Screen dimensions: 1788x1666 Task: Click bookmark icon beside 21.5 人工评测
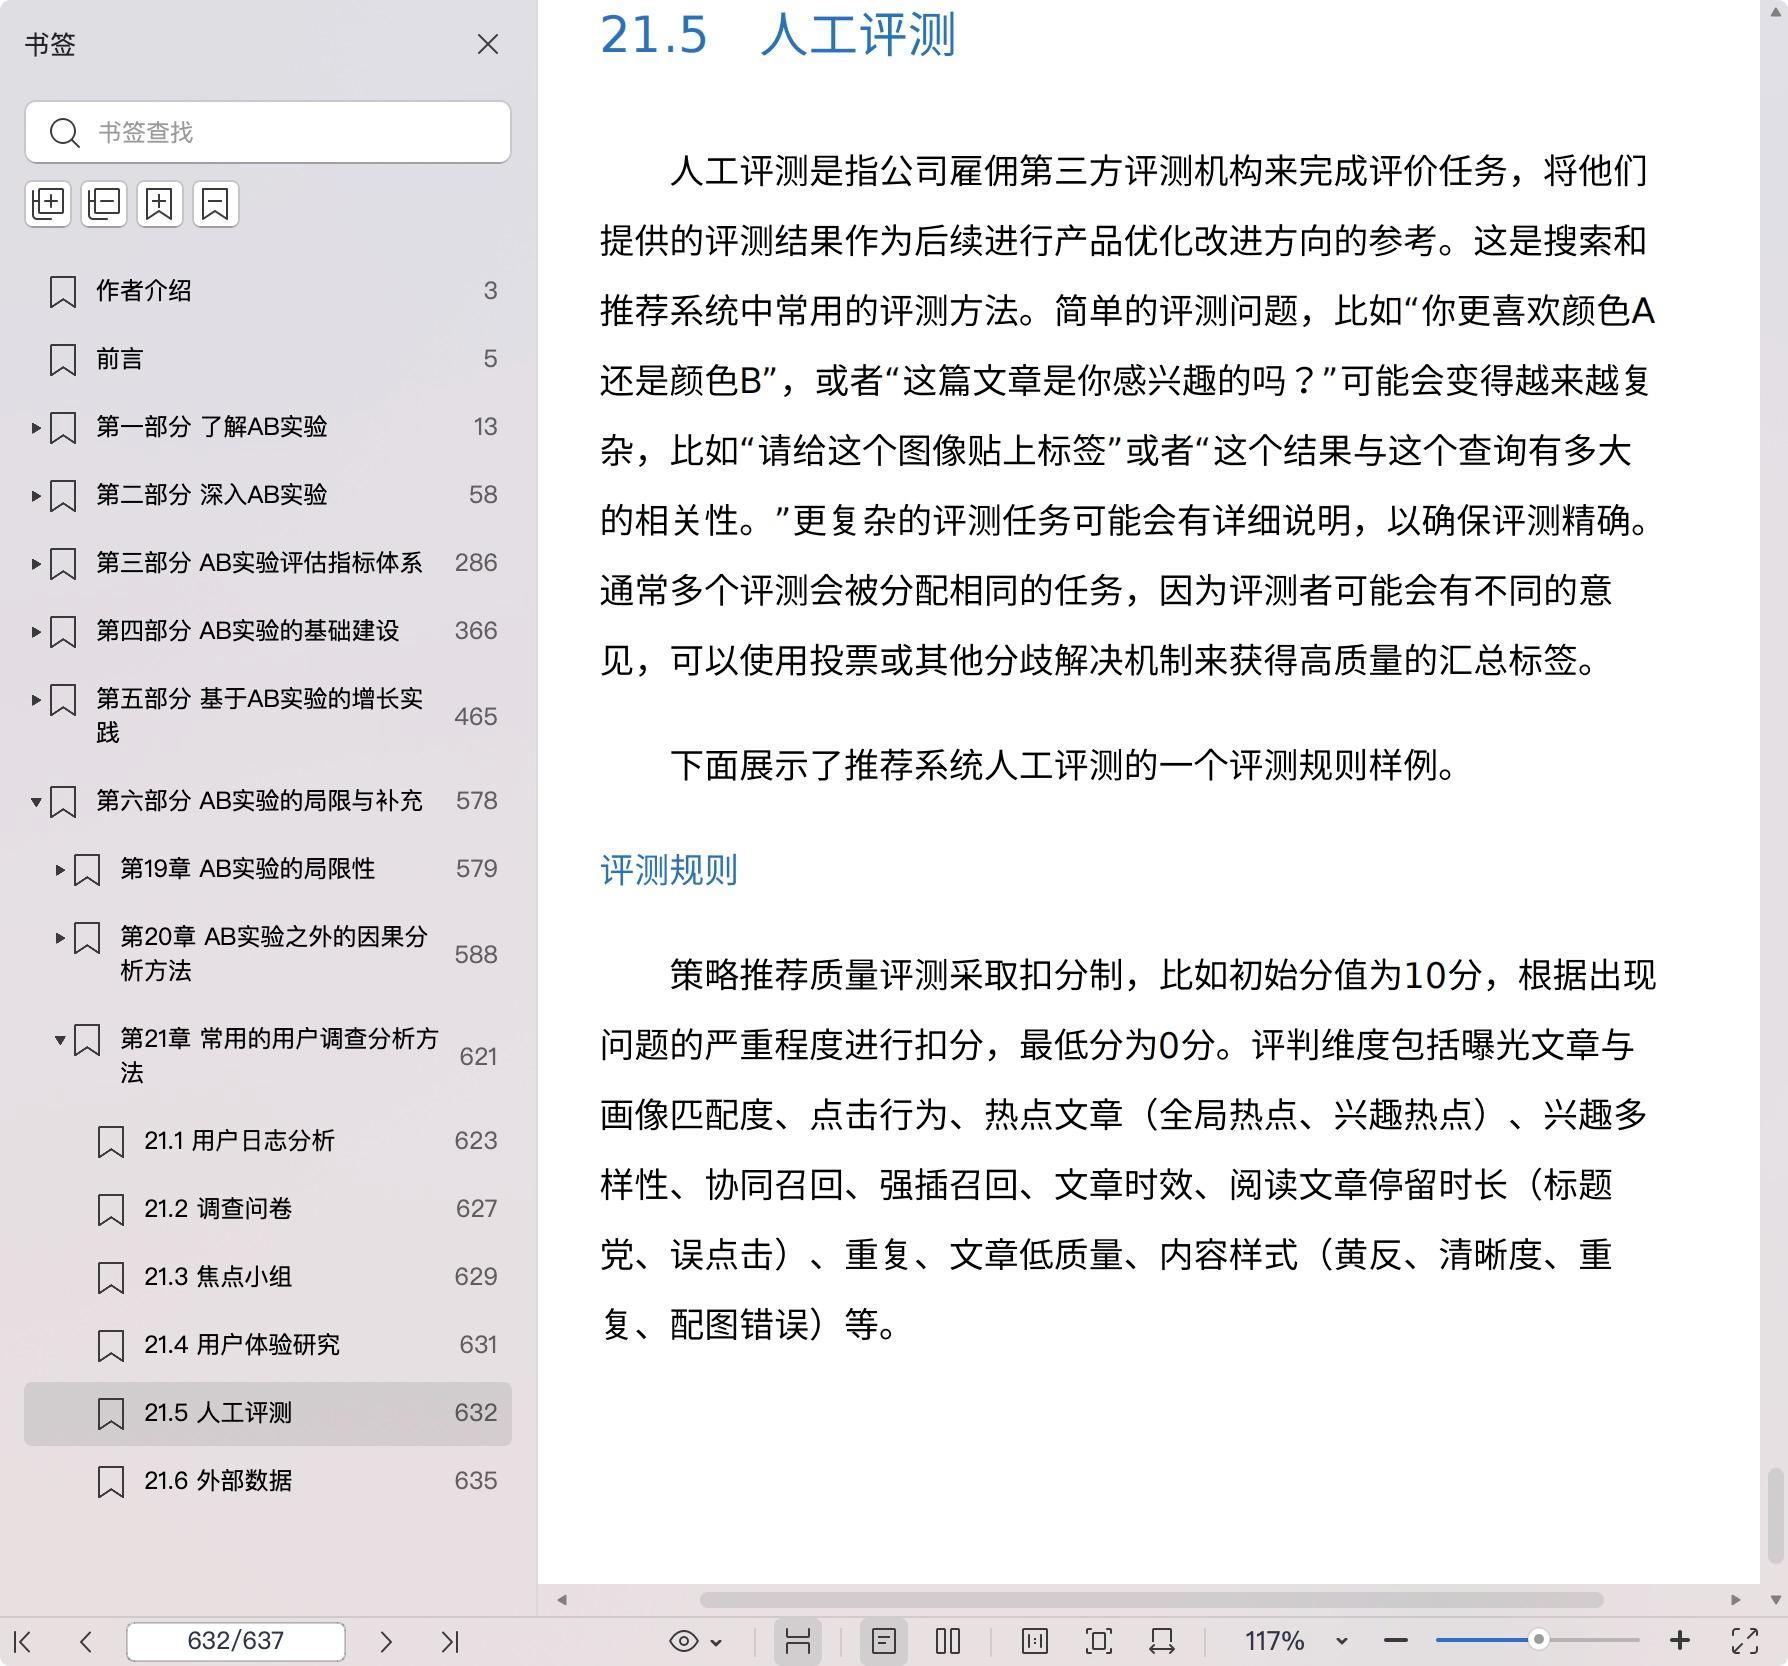(110, 1414)
